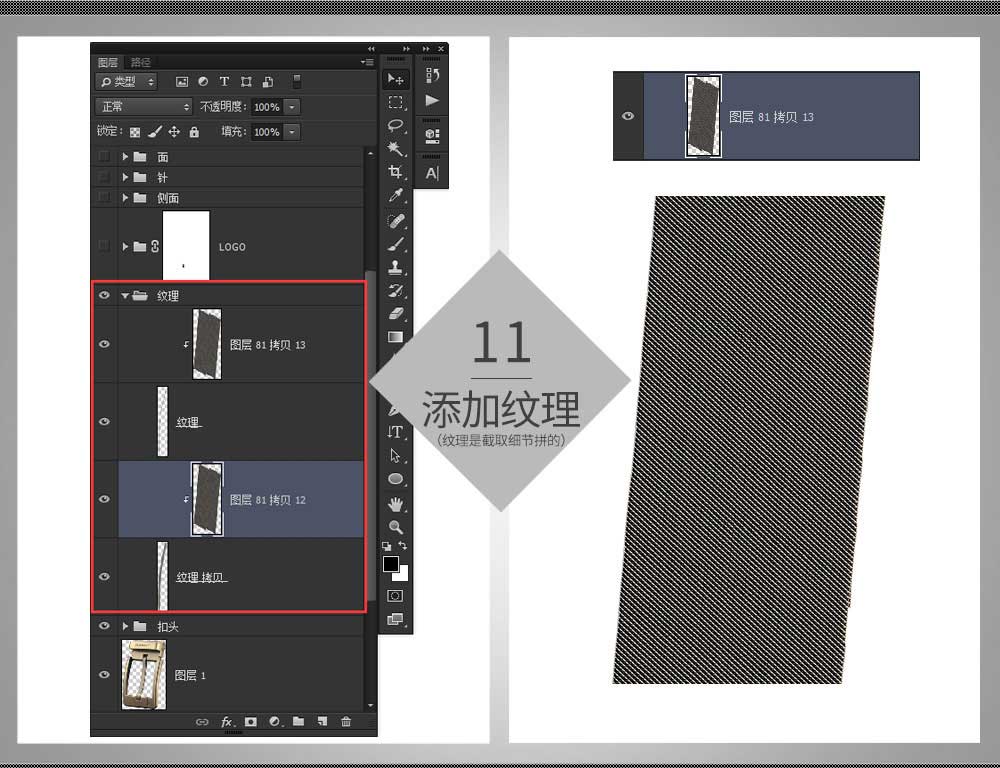Viewport: 1000px width, 768px height.
Task: Select the Eraser tool
Action: pyautogui.click(x=395, y=313)
